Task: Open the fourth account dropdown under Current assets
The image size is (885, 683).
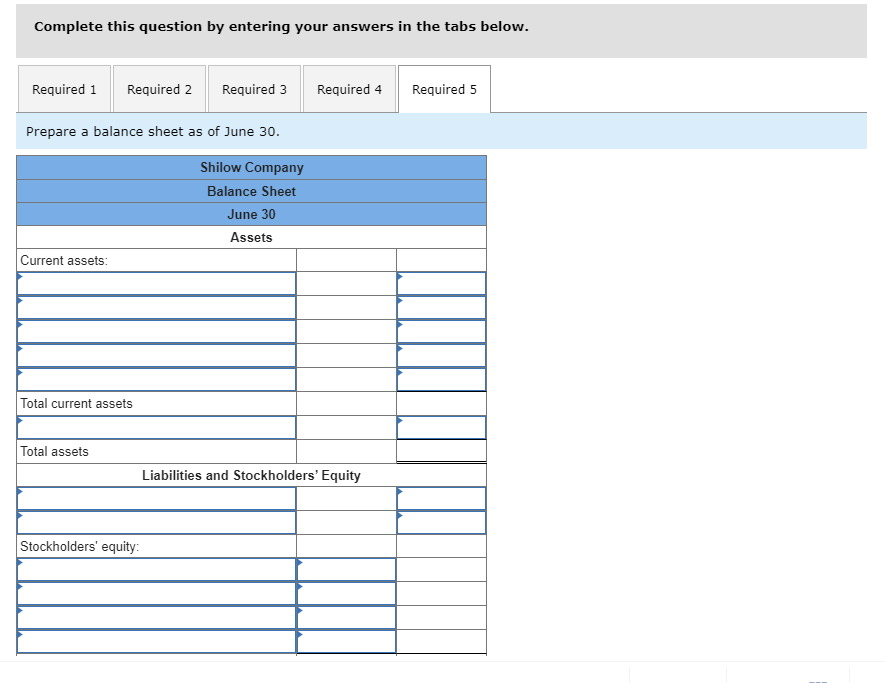Action: 155,354
